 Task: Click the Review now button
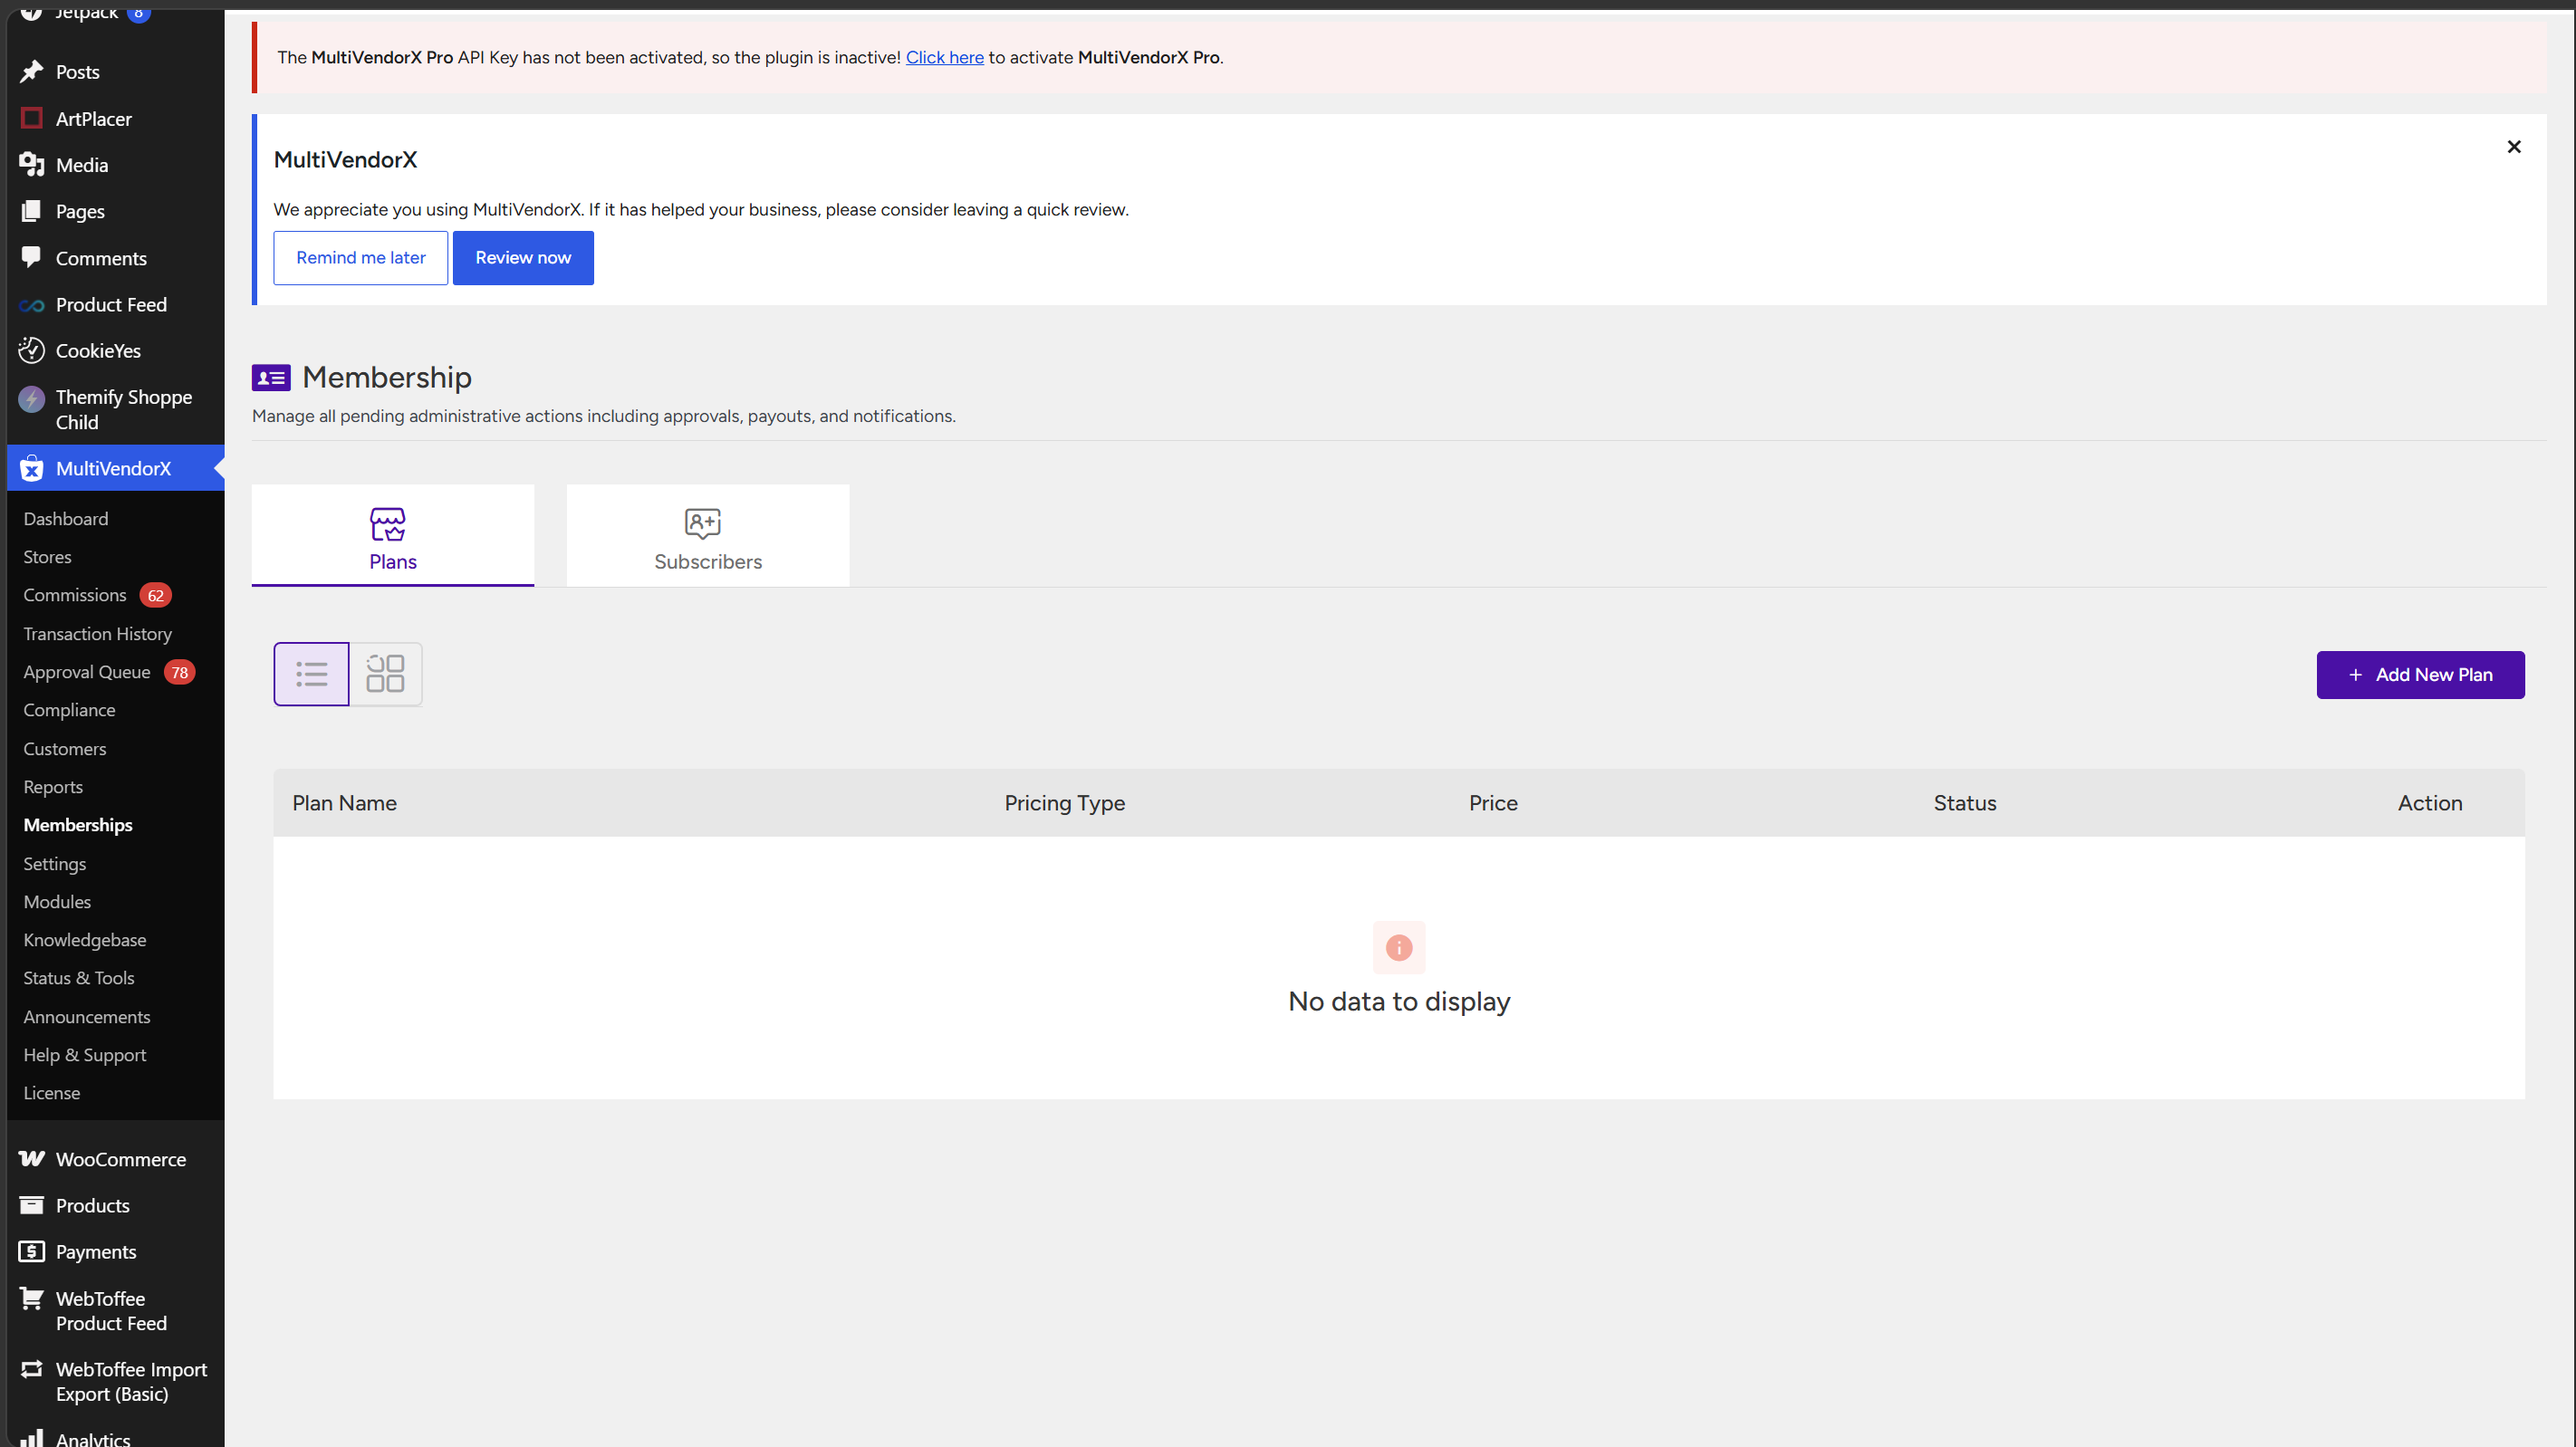tap(523, 258)
